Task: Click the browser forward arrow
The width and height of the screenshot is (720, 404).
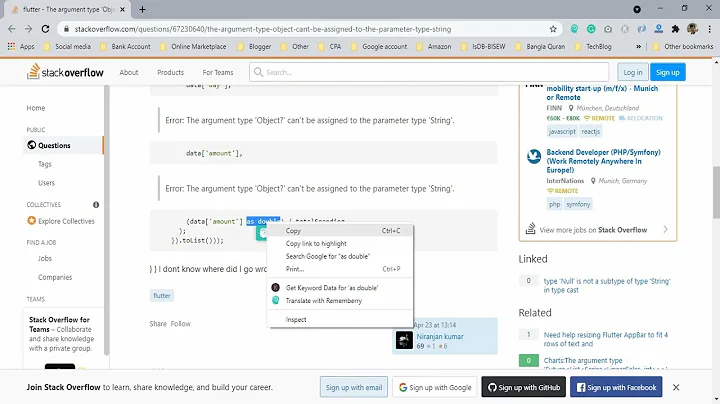Action: (x=28, y=29)
